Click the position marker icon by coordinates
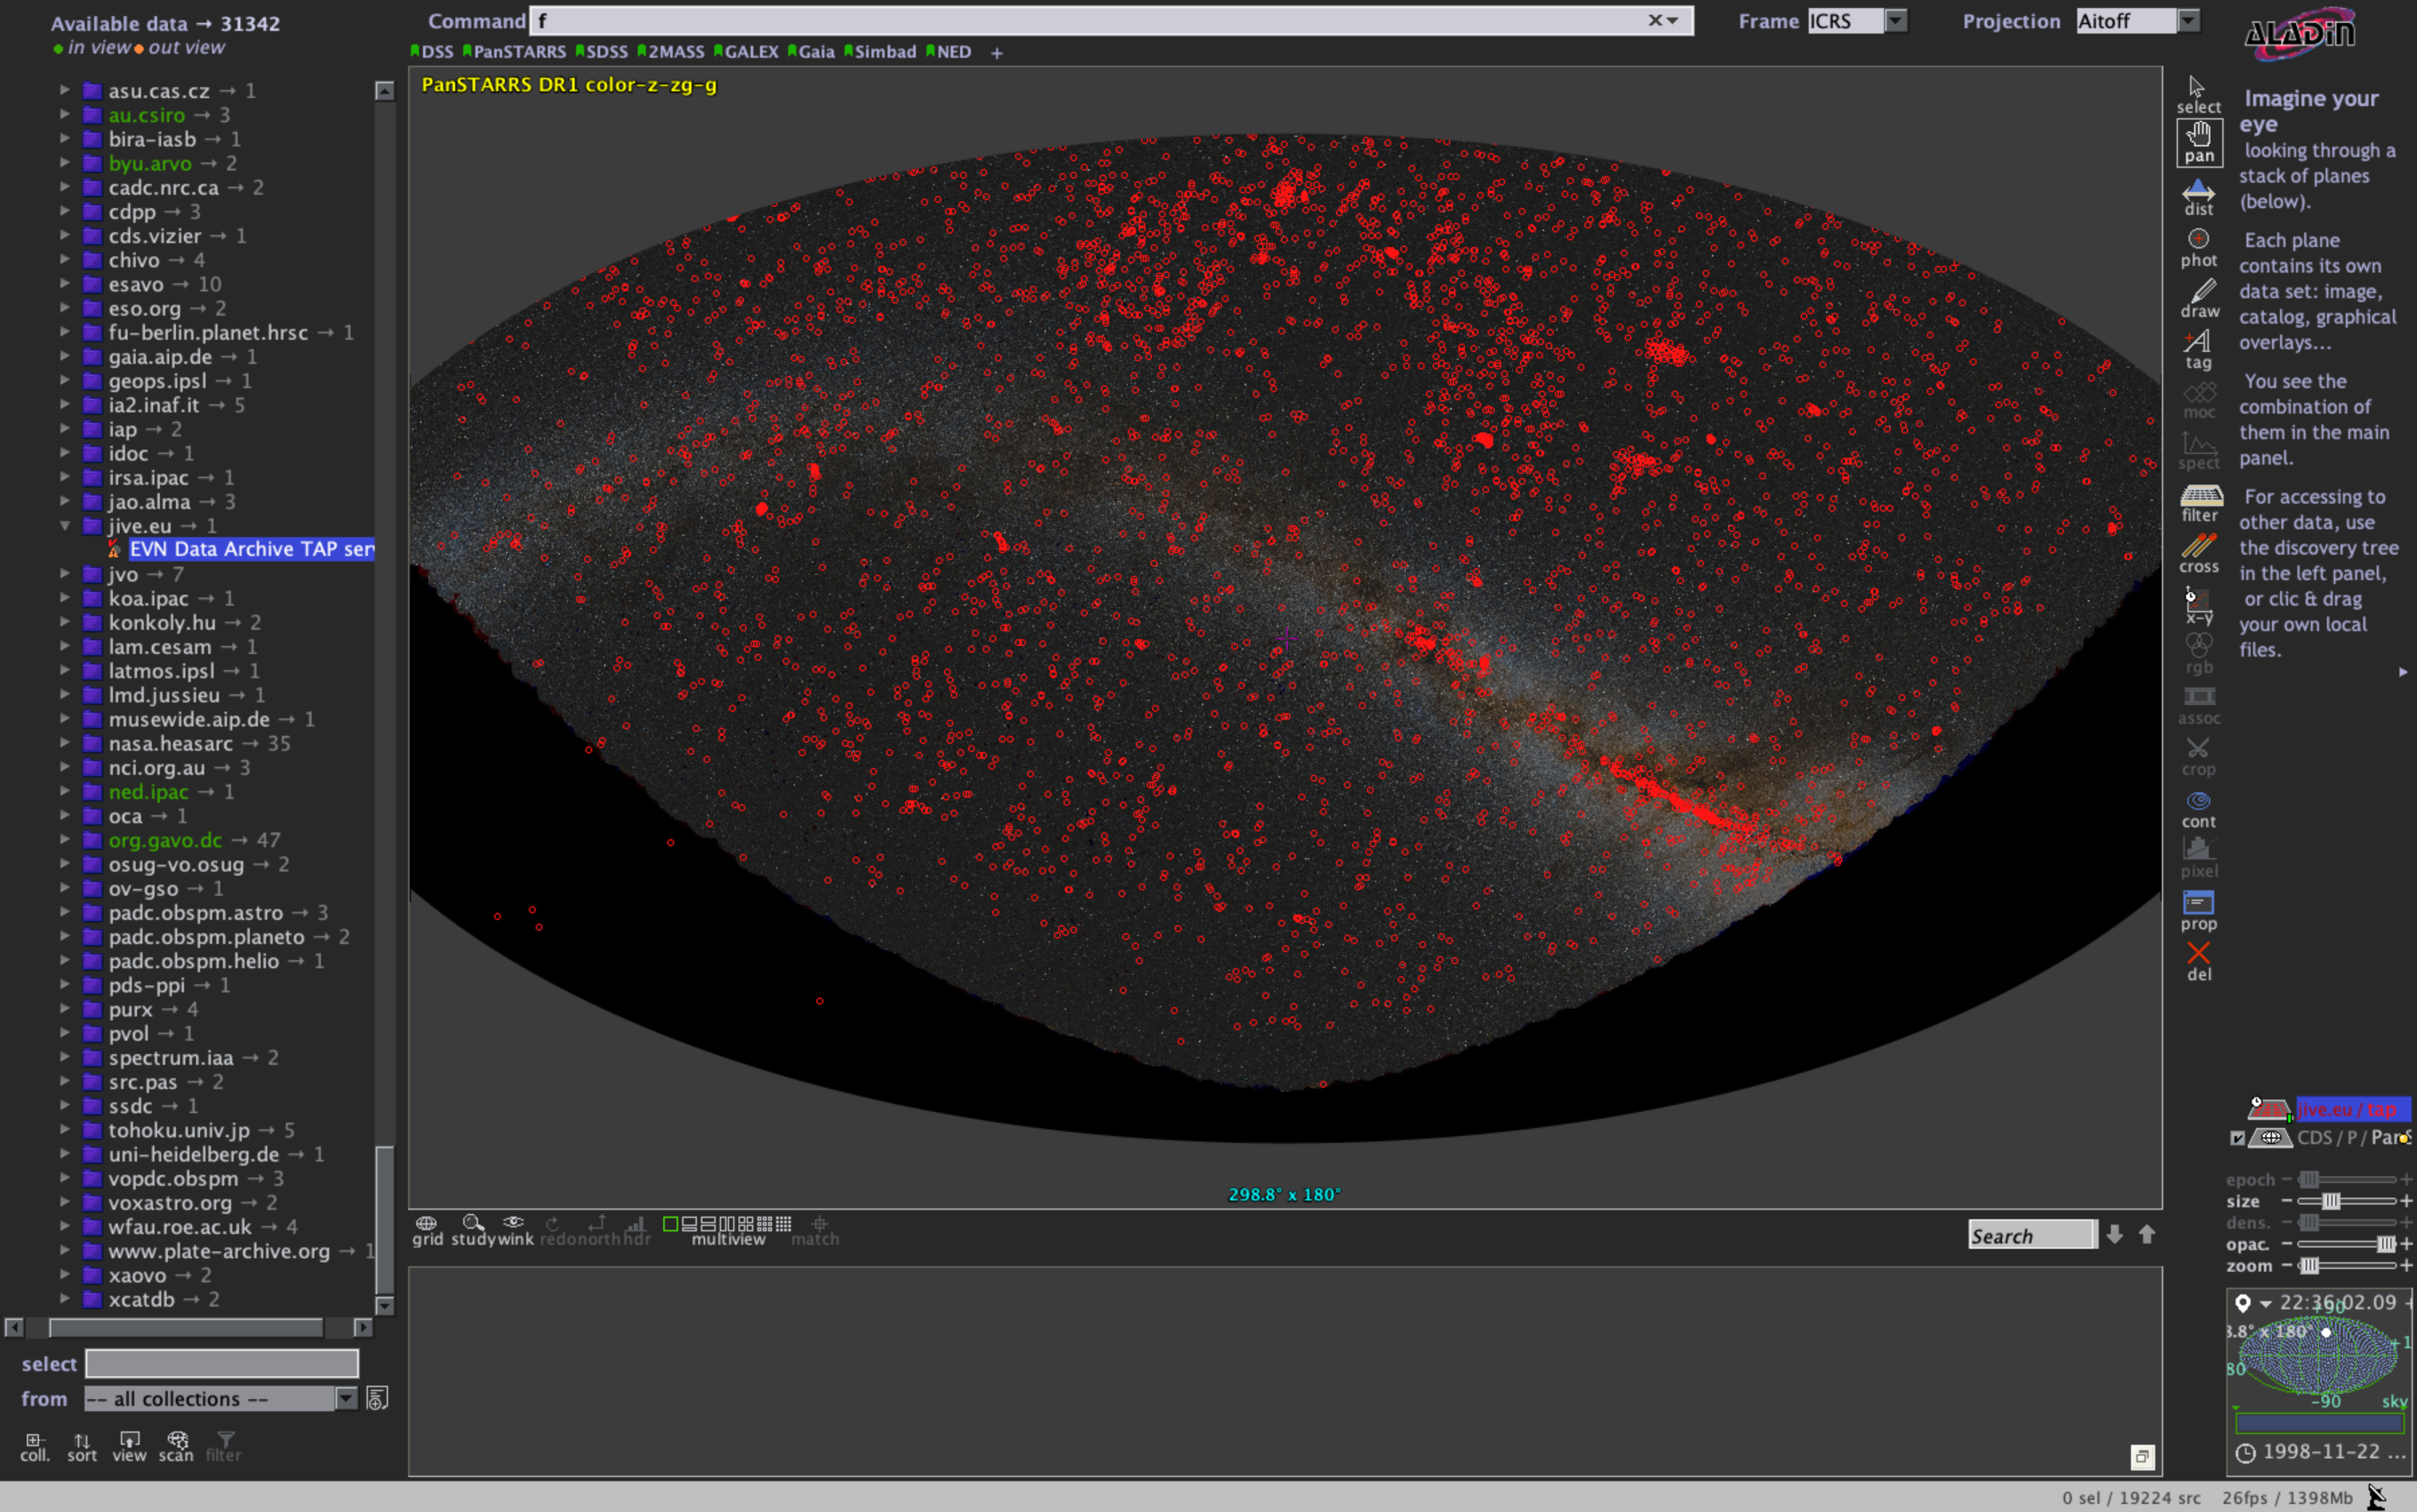The image size is (2417, 1512). point(2243,1303)
